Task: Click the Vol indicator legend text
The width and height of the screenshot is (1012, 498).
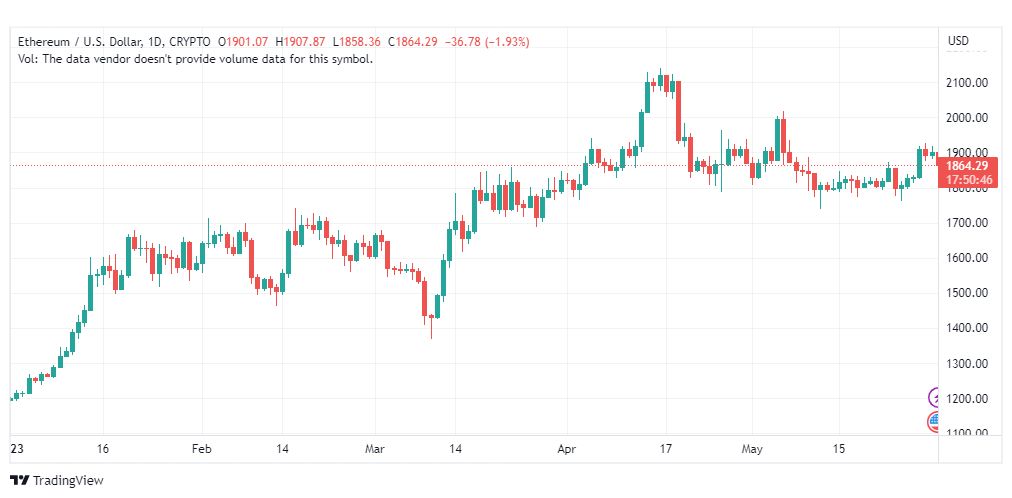Action: [x=196, y=59]
